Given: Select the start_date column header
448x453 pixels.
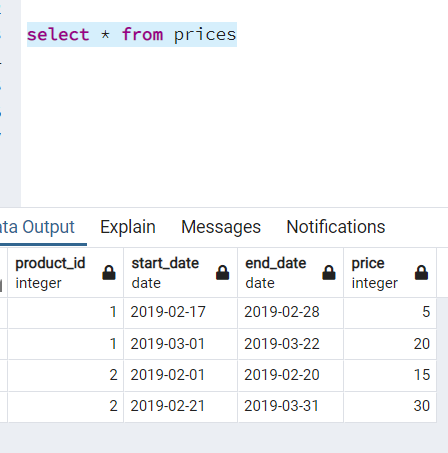Looking at the screenshot, I should click(180, 273).
